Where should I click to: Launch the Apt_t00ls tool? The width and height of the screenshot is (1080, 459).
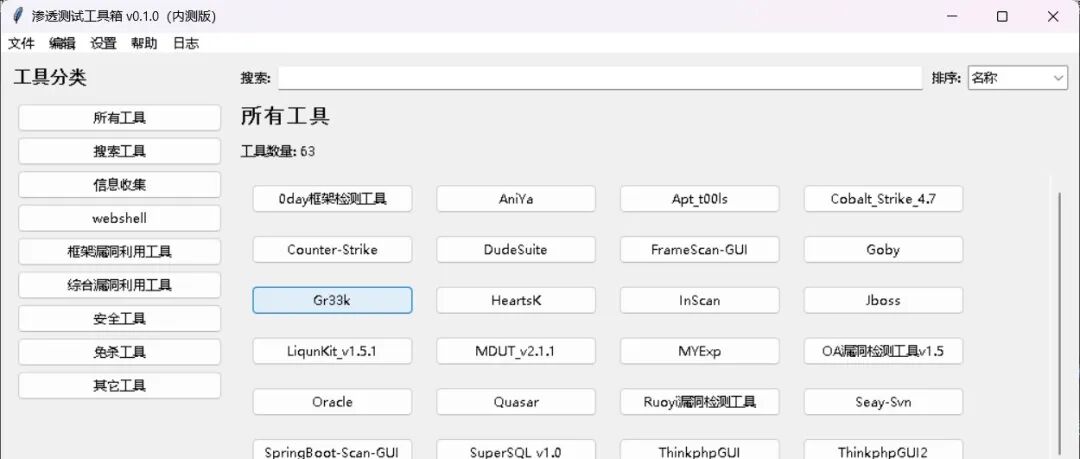700,199
